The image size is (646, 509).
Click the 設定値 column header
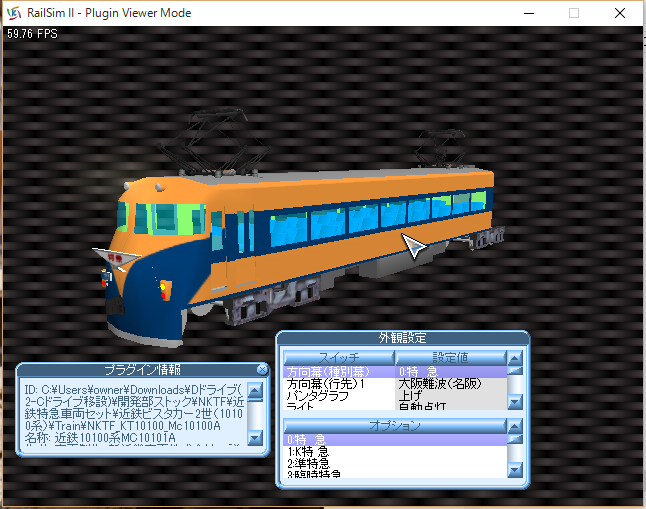451,358
